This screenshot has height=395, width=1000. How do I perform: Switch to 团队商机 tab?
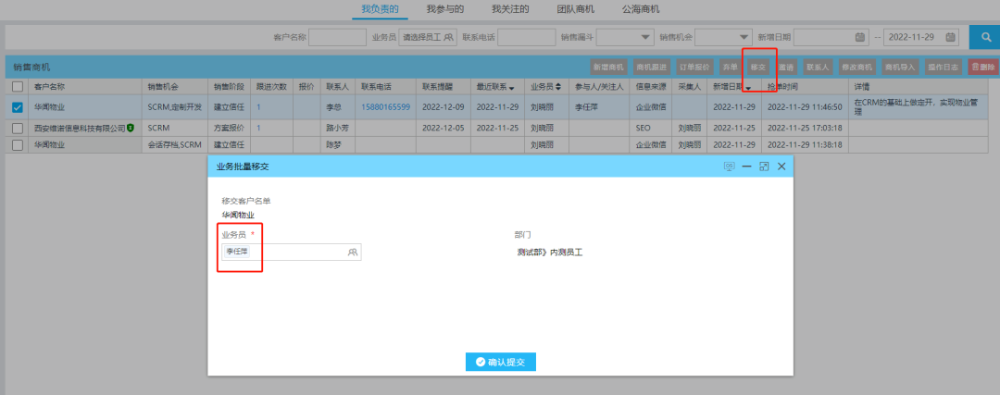pos(575,9)
